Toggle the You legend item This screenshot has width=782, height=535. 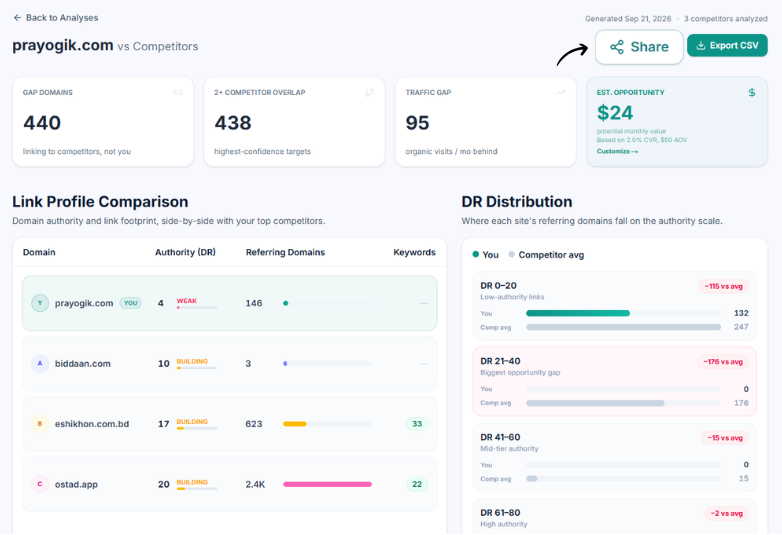485,255
